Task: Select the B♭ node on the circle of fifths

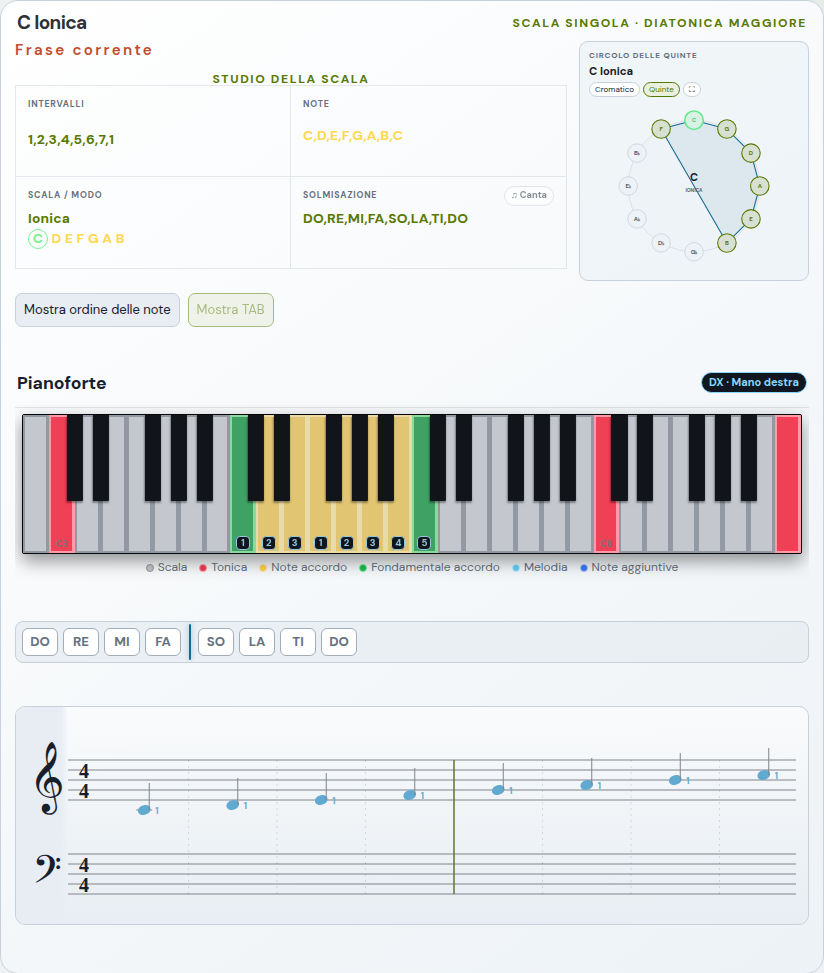Action: (x=637, y=153)
